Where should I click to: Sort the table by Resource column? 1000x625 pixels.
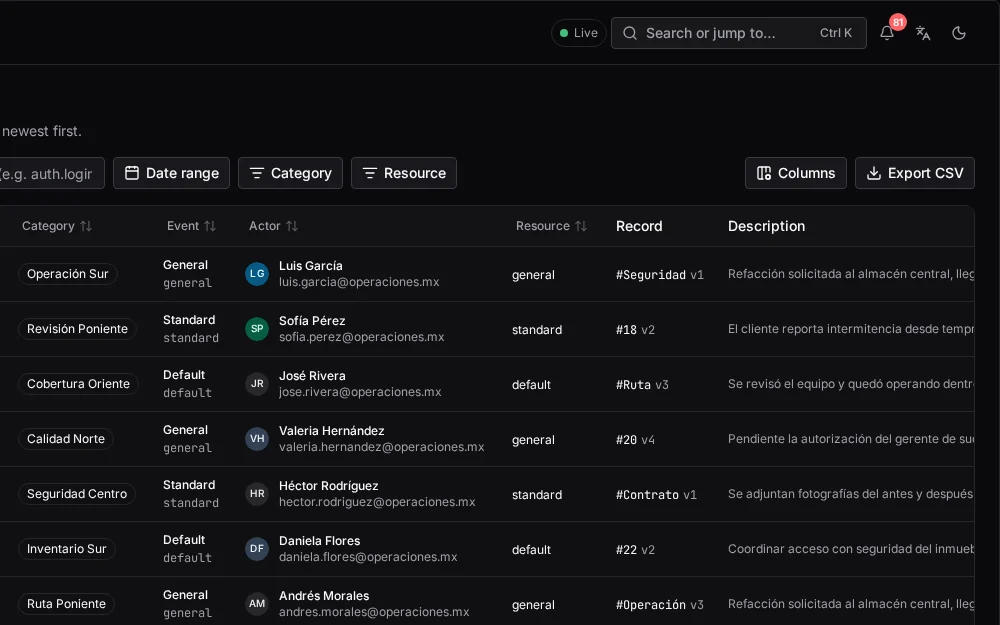click(551, 226)
